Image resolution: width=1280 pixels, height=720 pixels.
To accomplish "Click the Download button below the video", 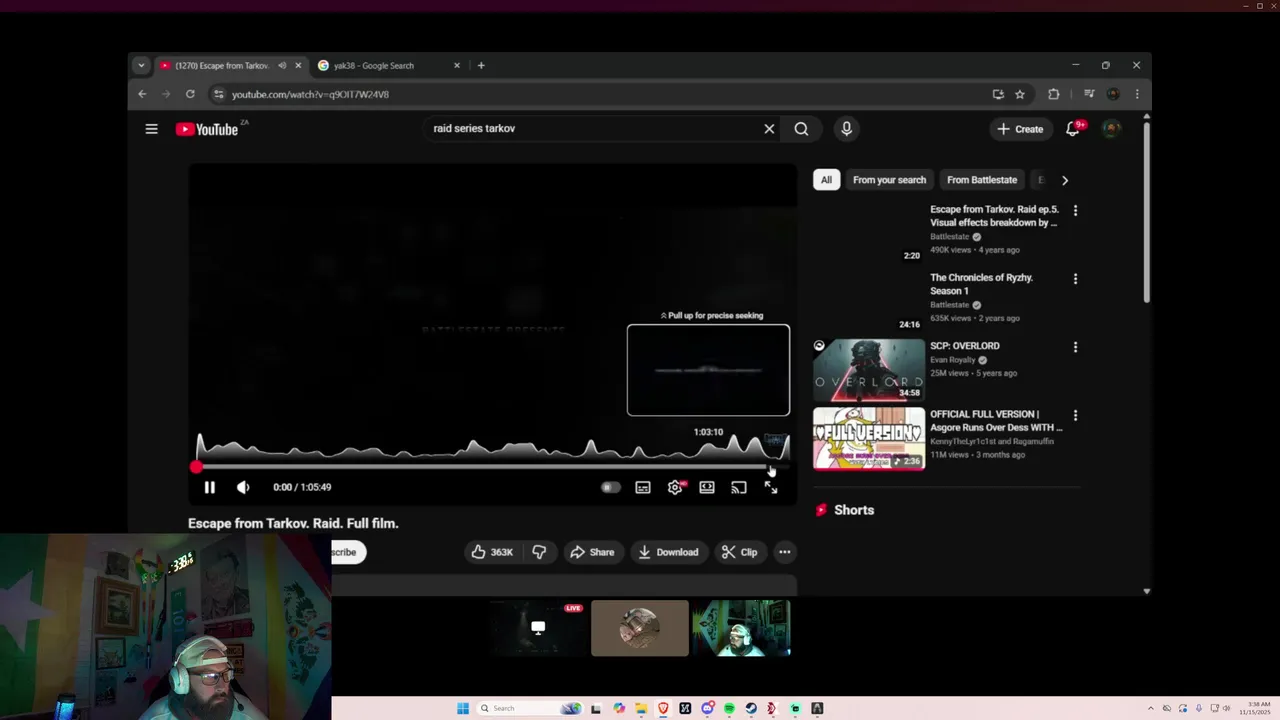I will (x=668, y=552).
